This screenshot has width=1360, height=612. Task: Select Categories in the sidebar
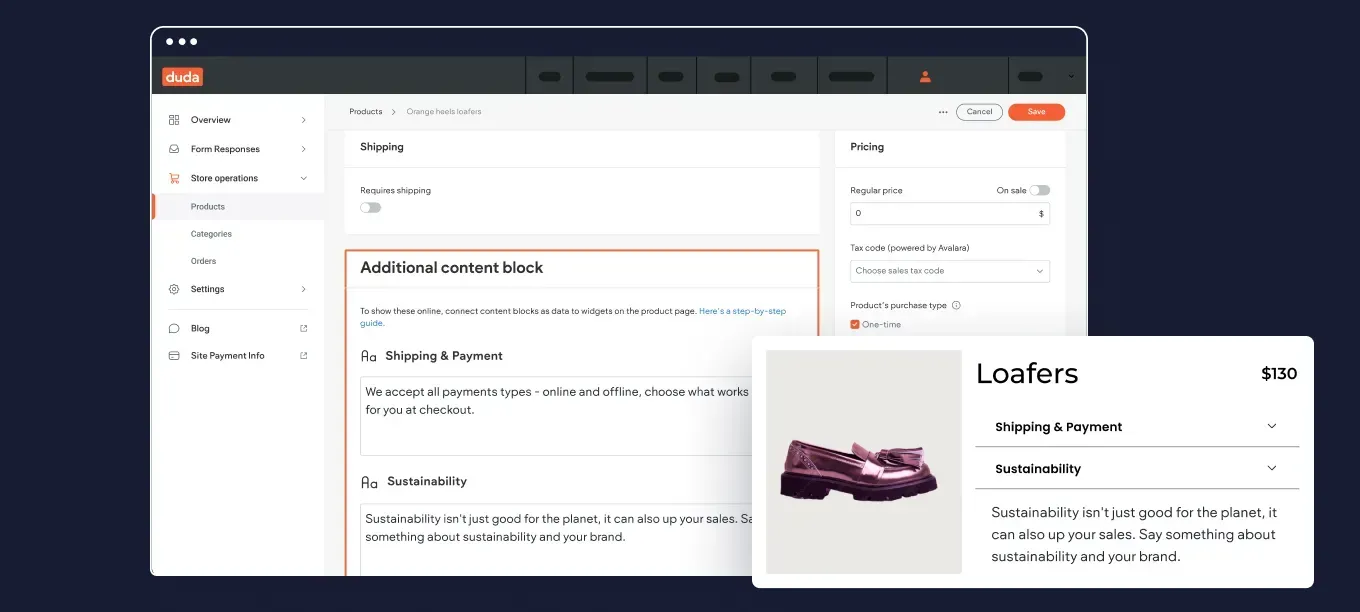click(x=211, y=234)
